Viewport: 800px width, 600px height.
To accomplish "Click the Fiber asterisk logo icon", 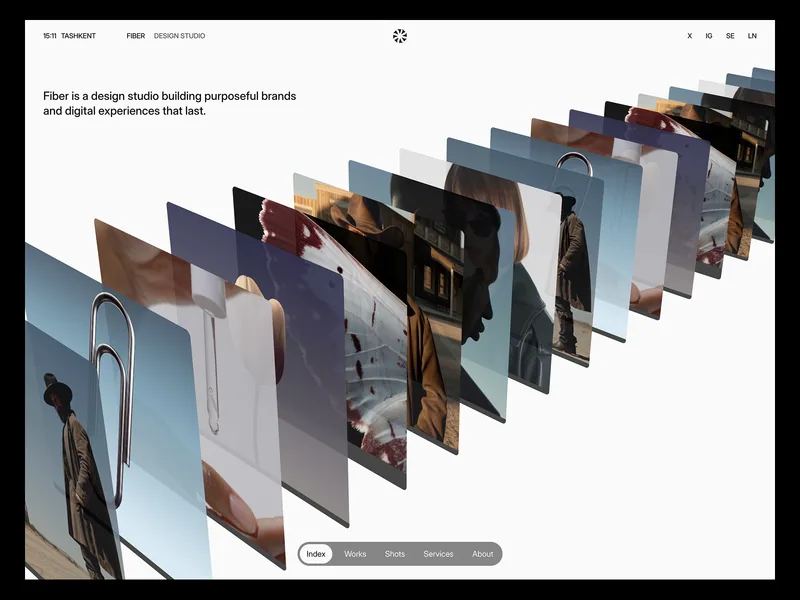I will point(400,36).
